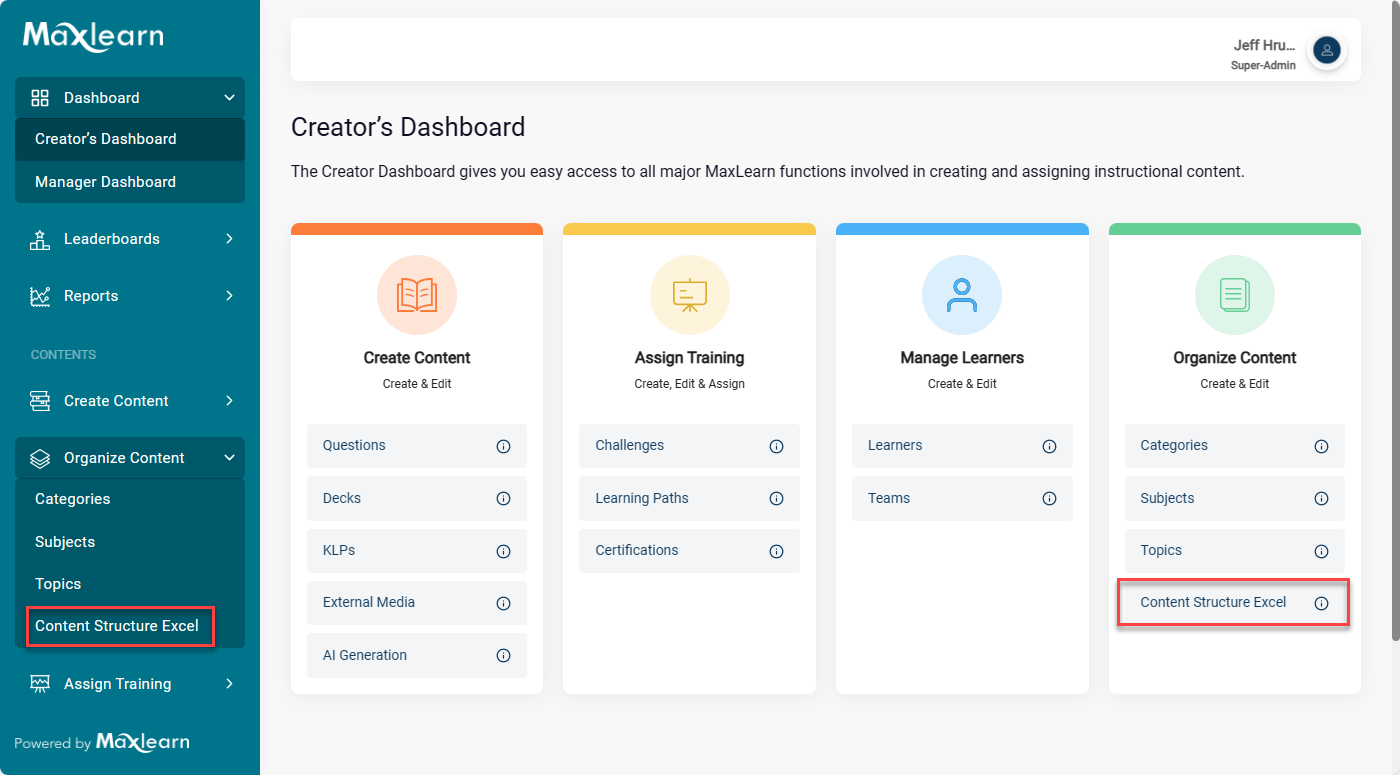This screenshot has width=1400, height=775.
Task: Click the Manage Learners person icon
Action: [962, 295]
